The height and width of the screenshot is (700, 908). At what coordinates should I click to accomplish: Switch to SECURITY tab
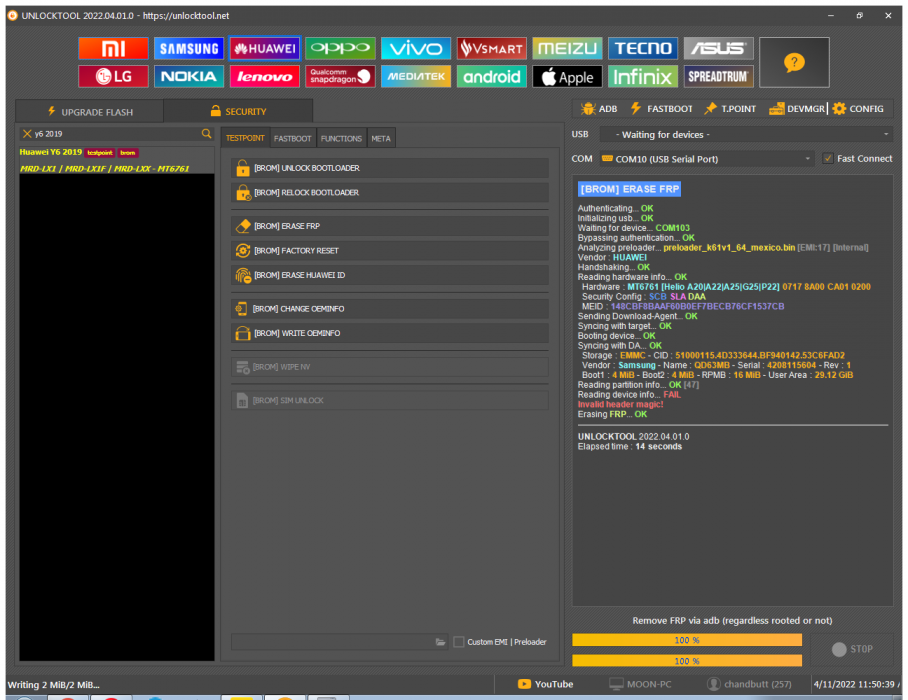coord(238,111)
